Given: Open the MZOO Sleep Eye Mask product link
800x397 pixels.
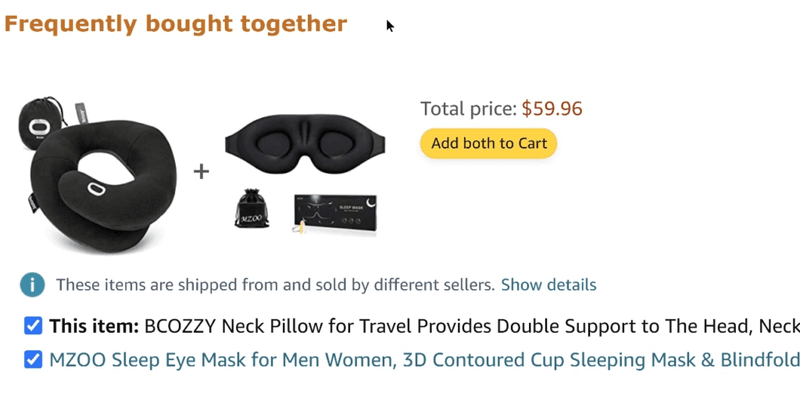Looking at the screenshot, I should click(x=424, y=360).
